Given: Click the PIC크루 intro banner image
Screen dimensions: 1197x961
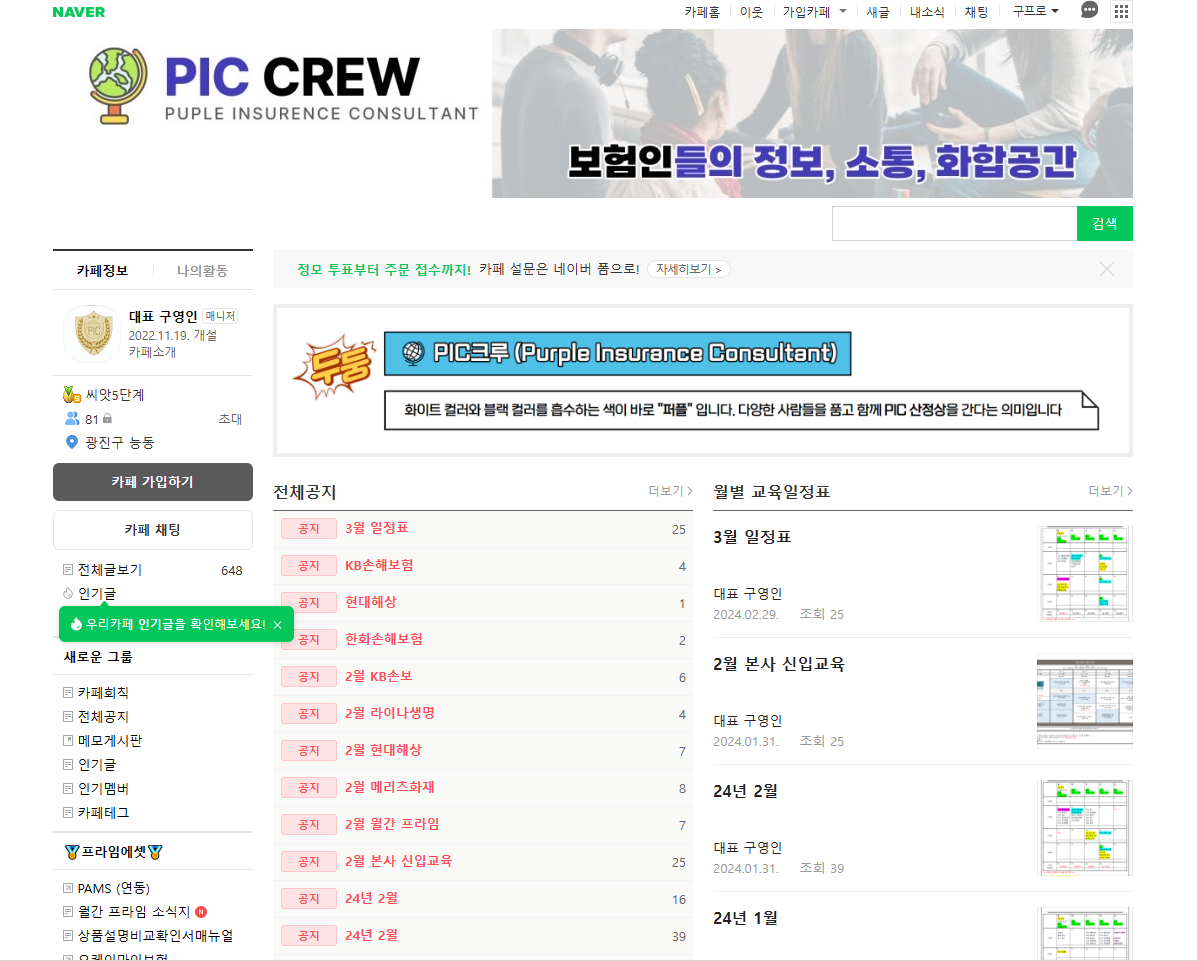Looking at the screenshot, I should pyautogui.click(x=702, y=380).
